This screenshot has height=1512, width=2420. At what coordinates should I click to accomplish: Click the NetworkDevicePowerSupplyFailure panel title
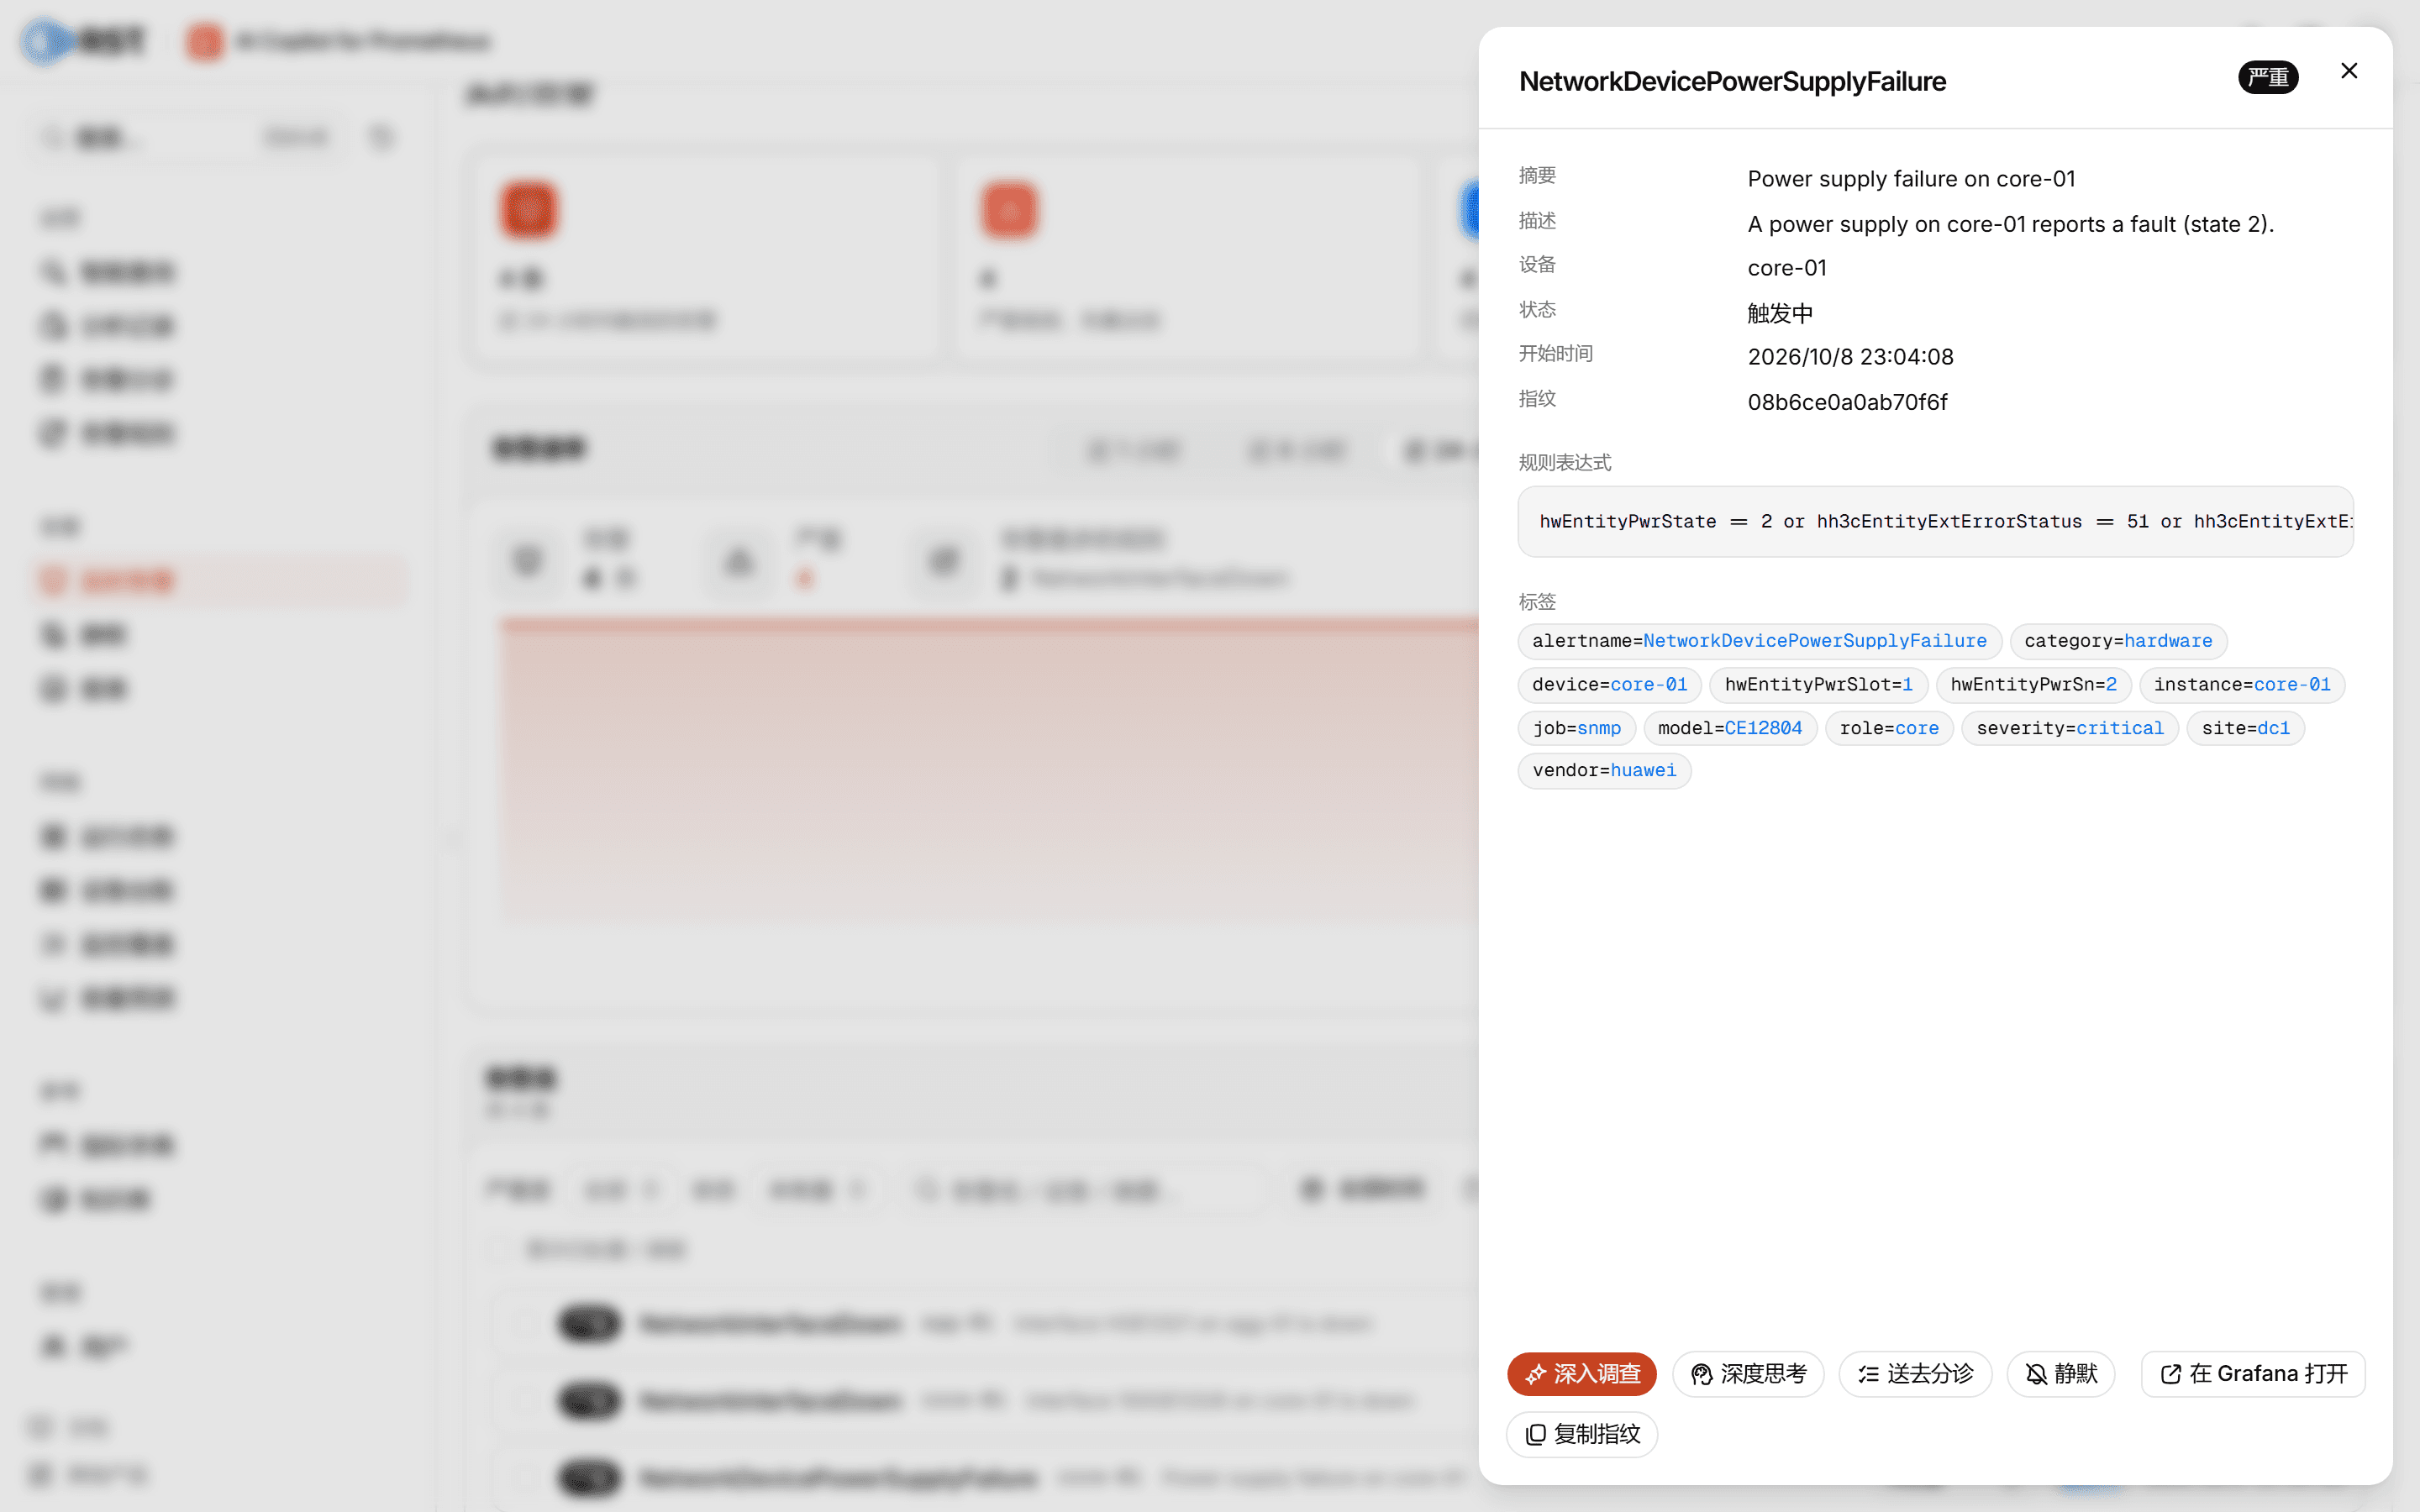pyautogui.click(x=1732, y=81)
